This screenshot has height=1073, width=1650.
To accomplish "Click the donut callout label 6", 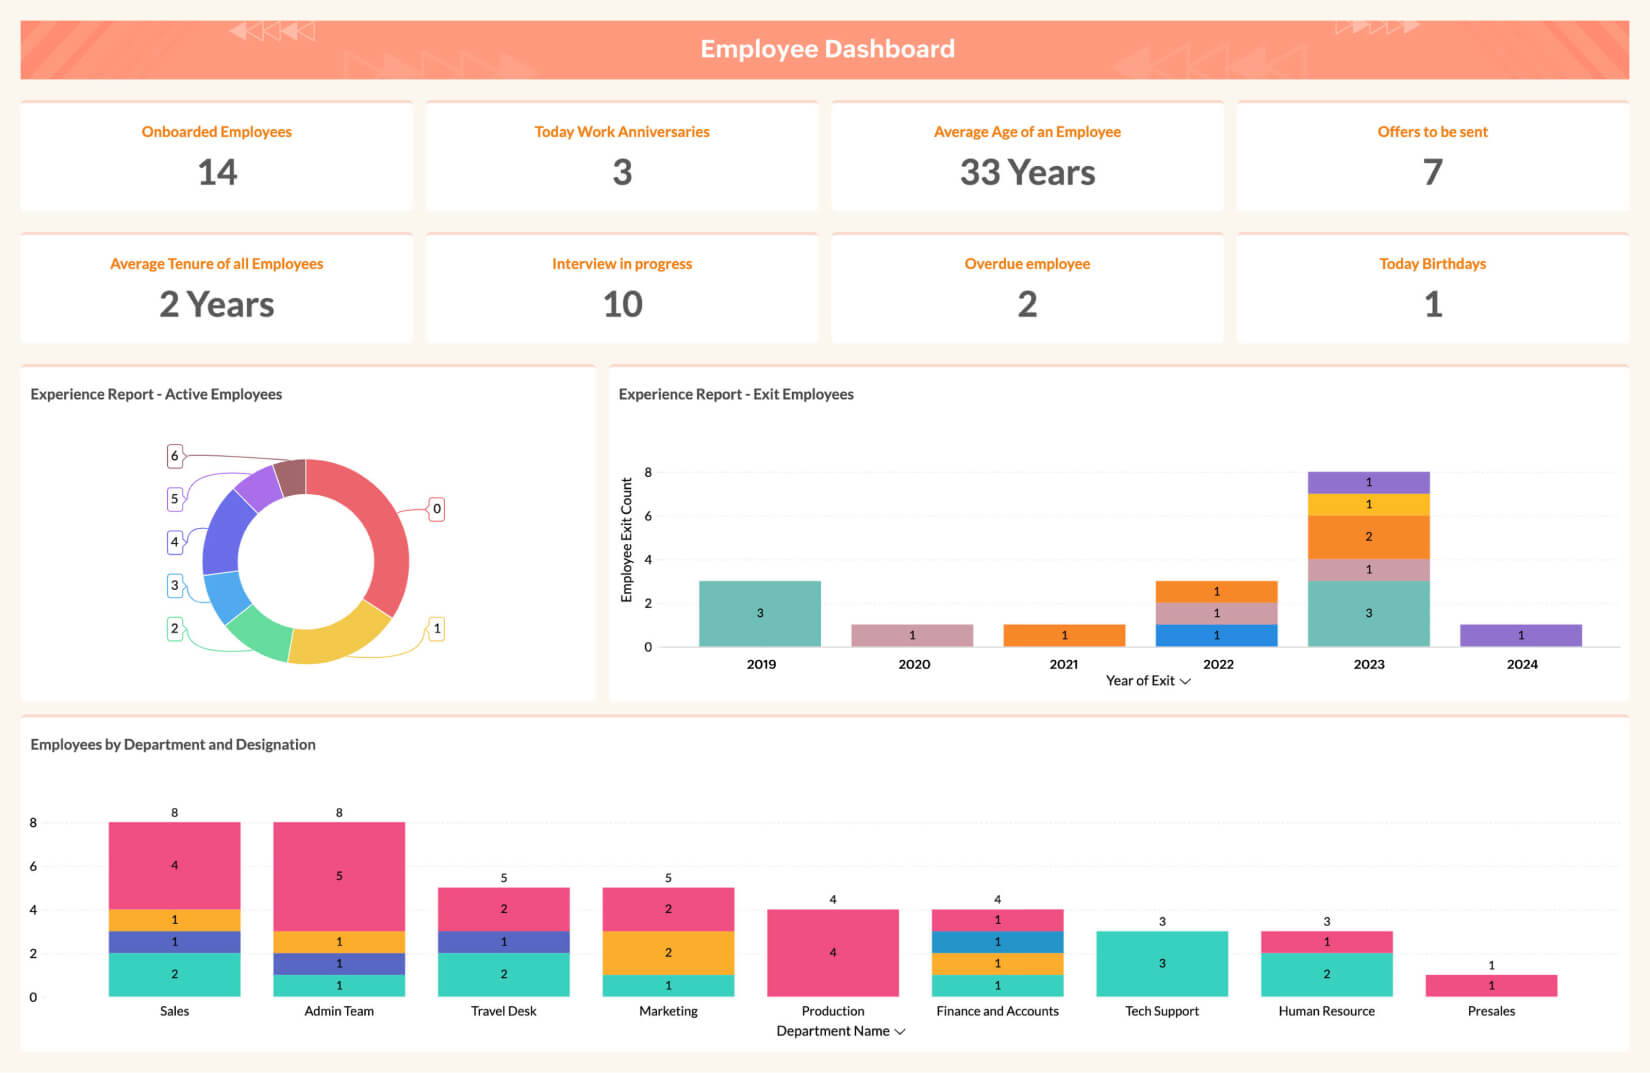I will [x=175, y=456].
